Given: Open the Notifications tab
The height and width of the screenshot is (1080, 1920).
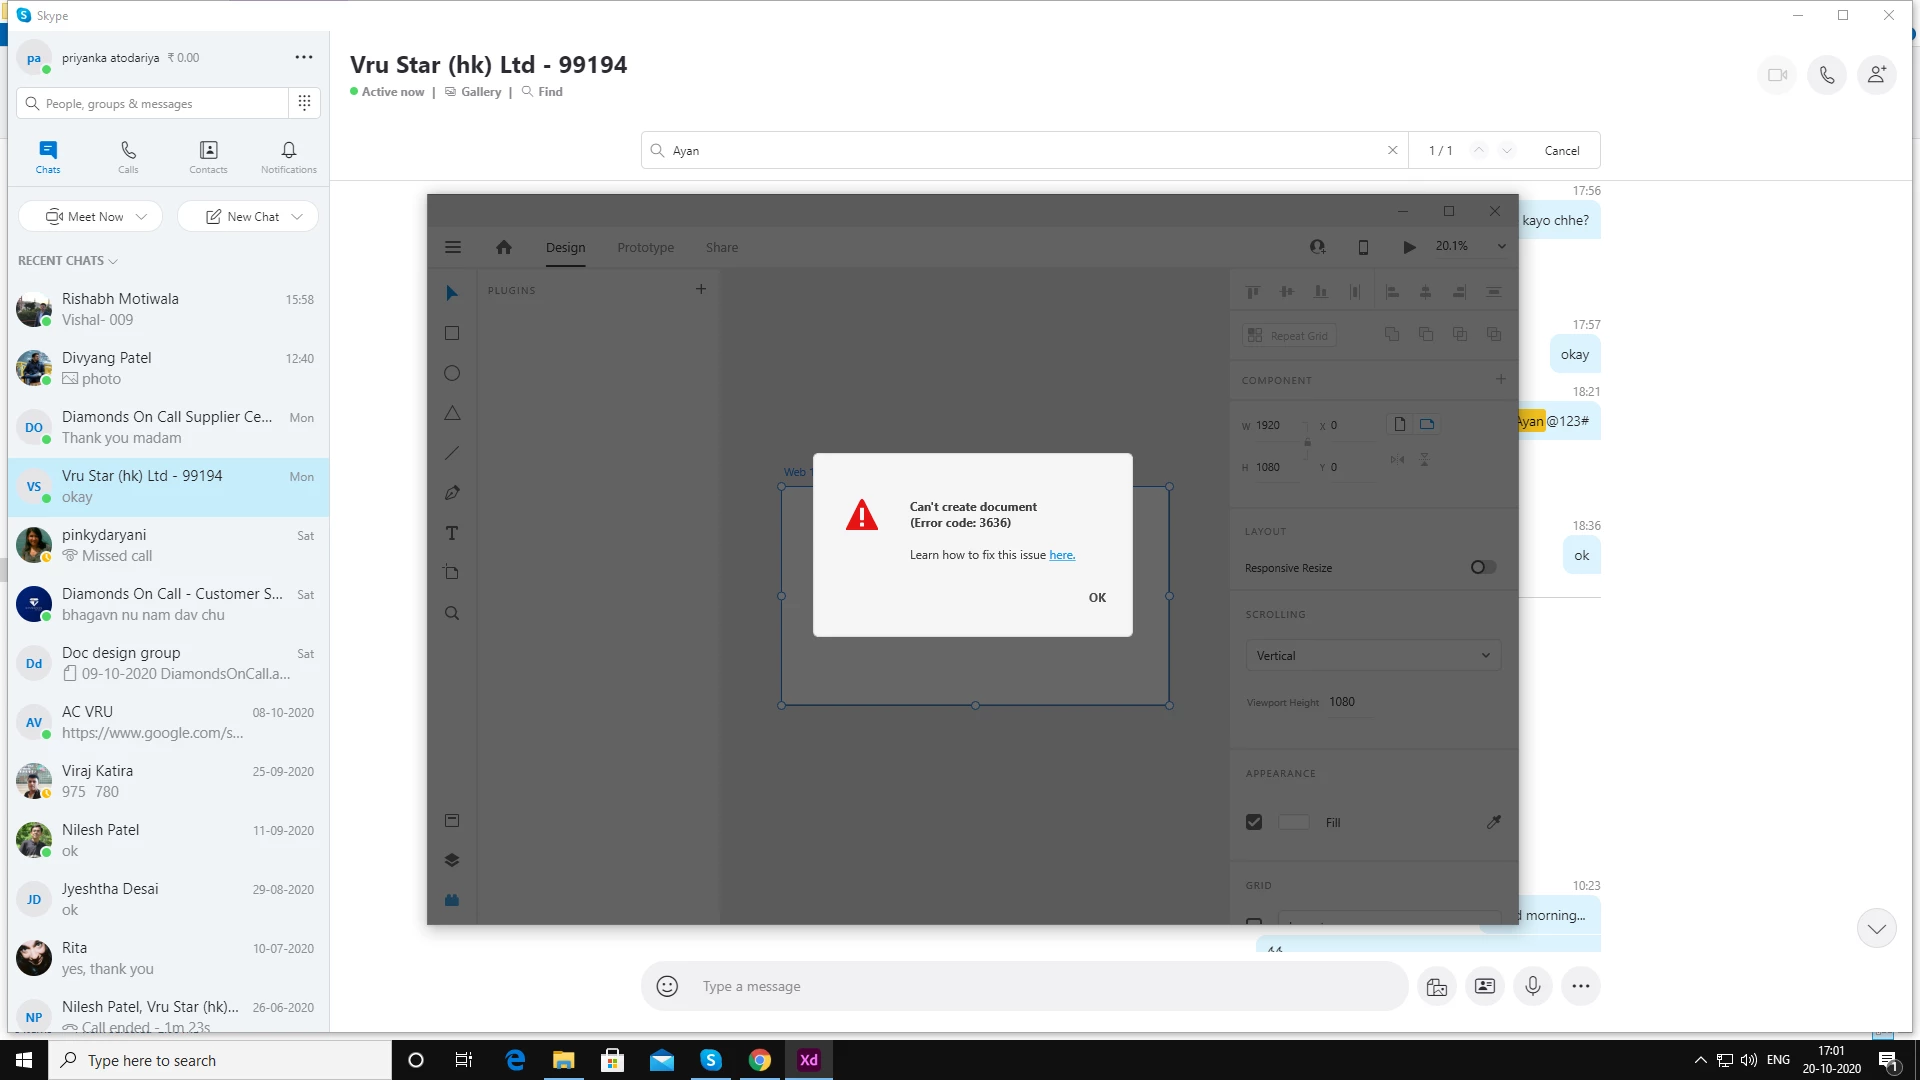Looking at the screenshot, I should click(x=288, y=156).
